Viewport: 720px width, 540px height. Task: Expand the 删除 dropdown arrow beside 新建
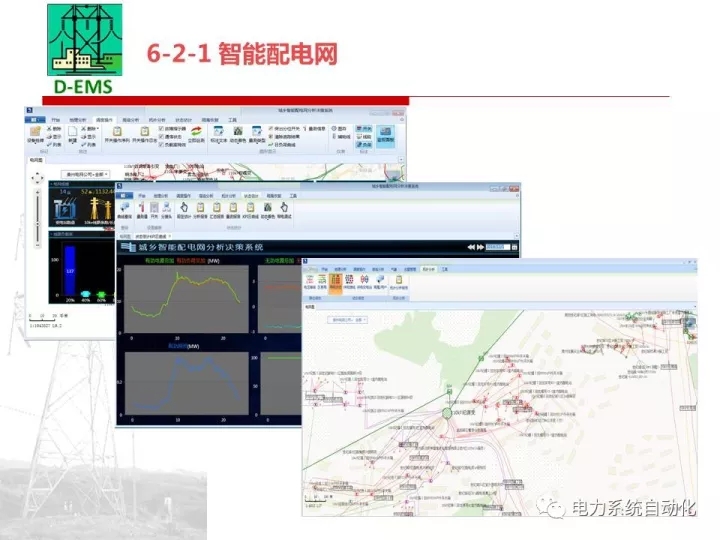click(97, 129)
